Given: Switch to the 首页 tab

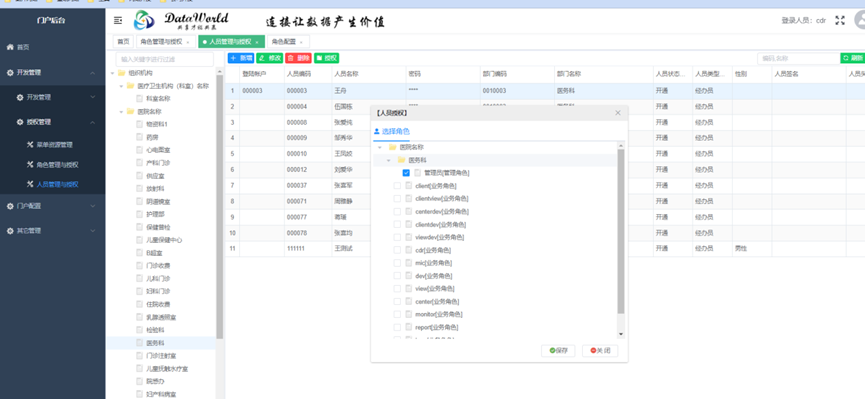Looking at the screenshot, I should click(x=123, y=42).
